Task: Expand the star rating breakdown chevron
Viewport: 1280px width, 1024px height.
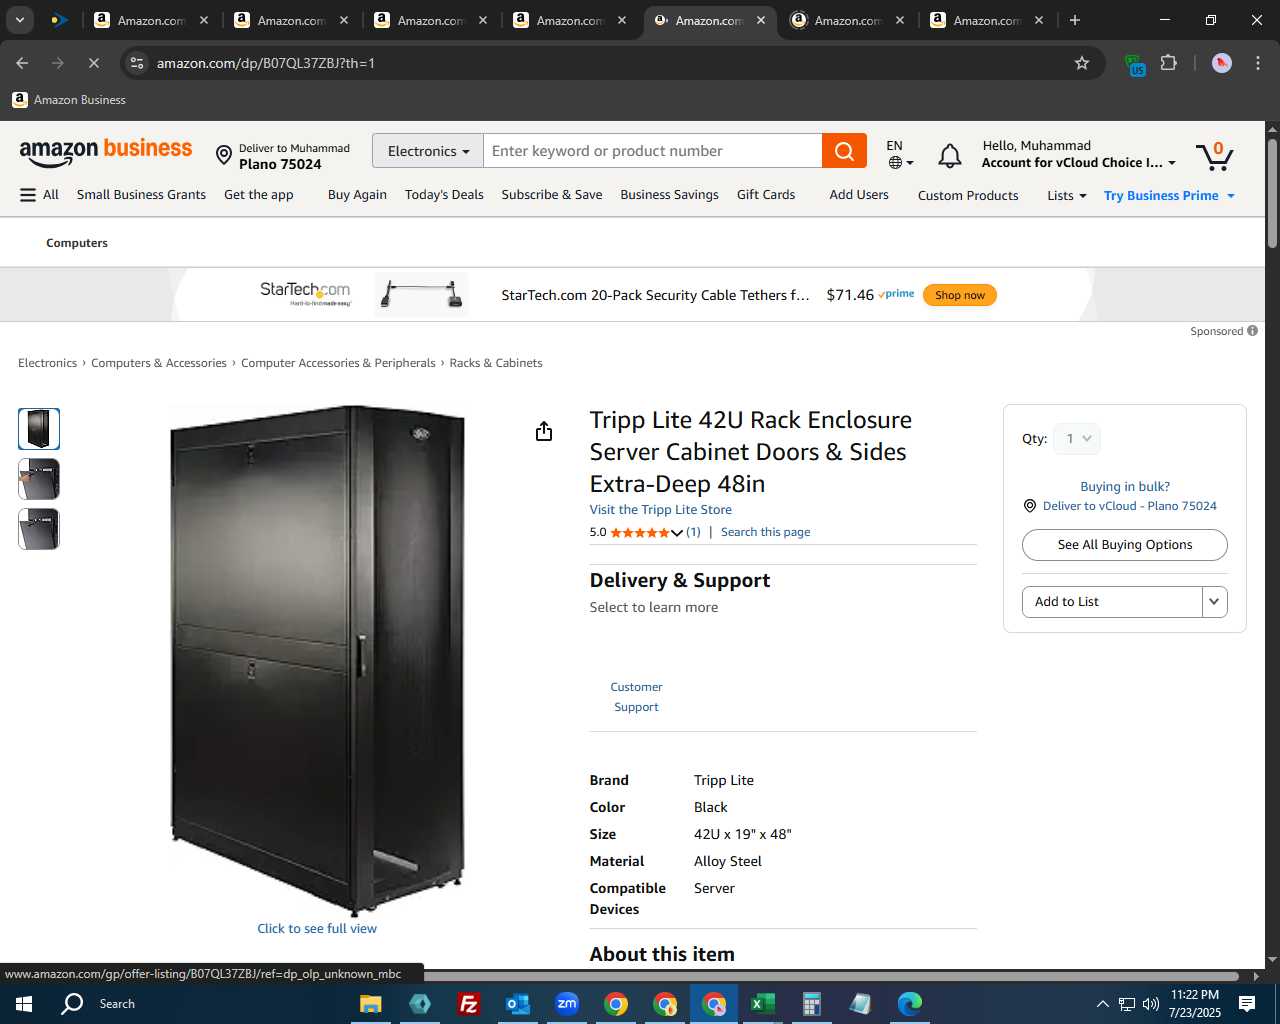Action: coord(677,533)
